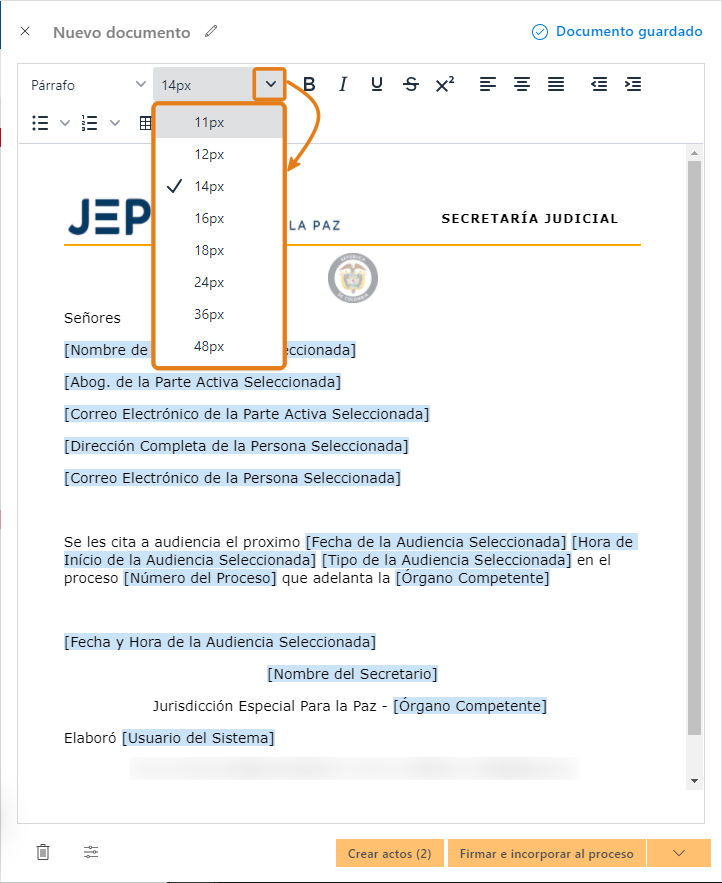Click Correo Electrónico de la Persona placeholder
Viewport: 722px width, 883px height.
pos(233,478)
